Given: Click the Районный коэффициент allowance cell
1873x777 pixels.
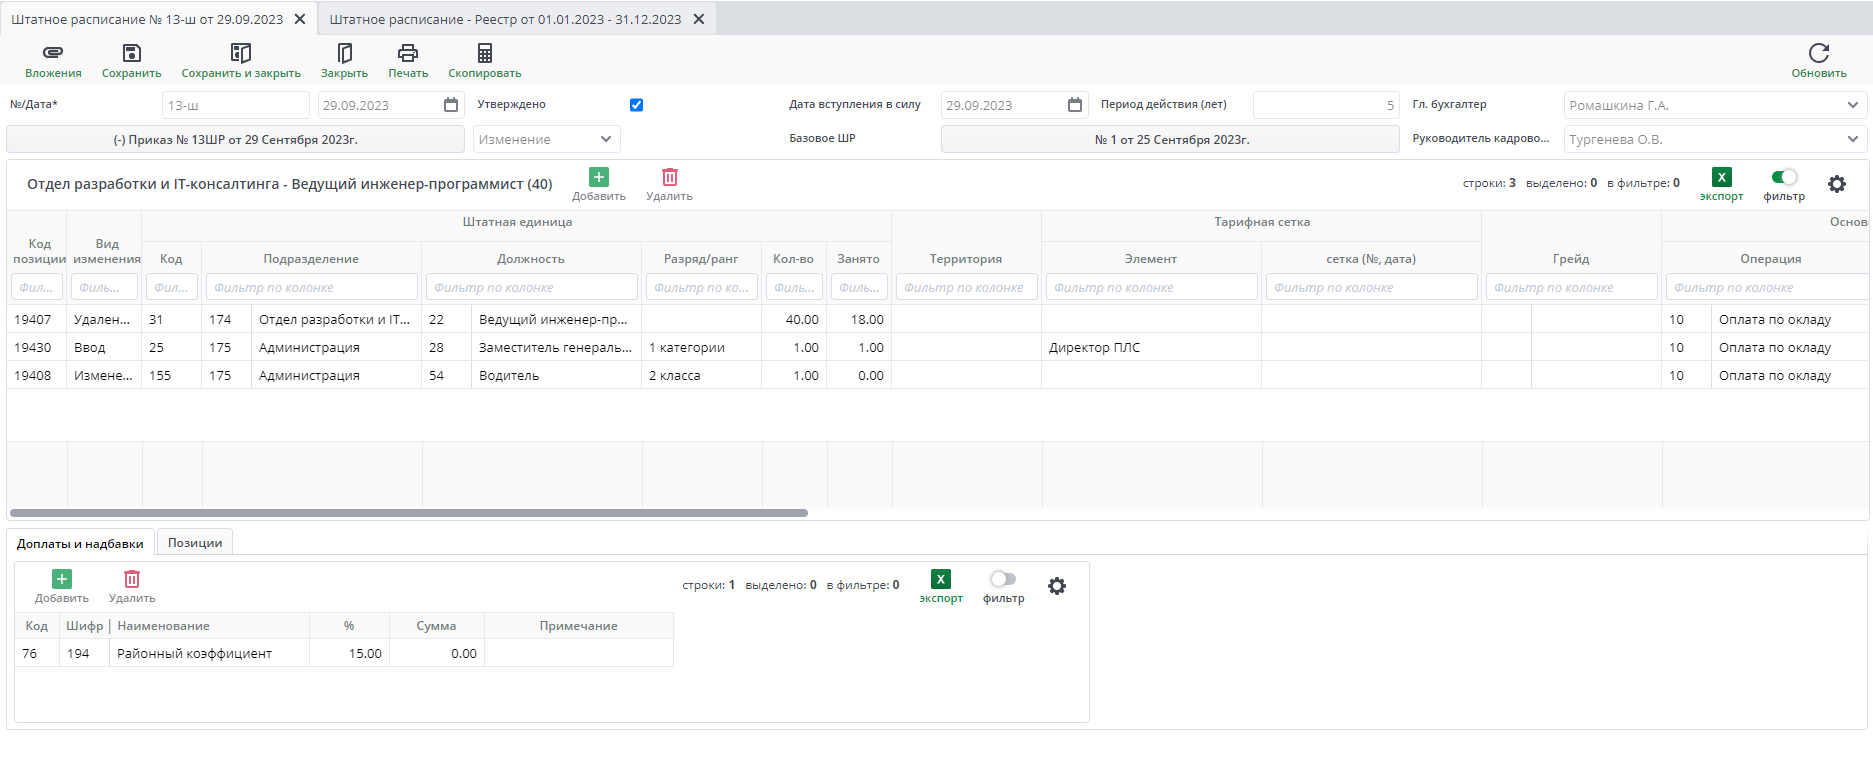Looking at the screenshot, I should [x=209, y=654].
